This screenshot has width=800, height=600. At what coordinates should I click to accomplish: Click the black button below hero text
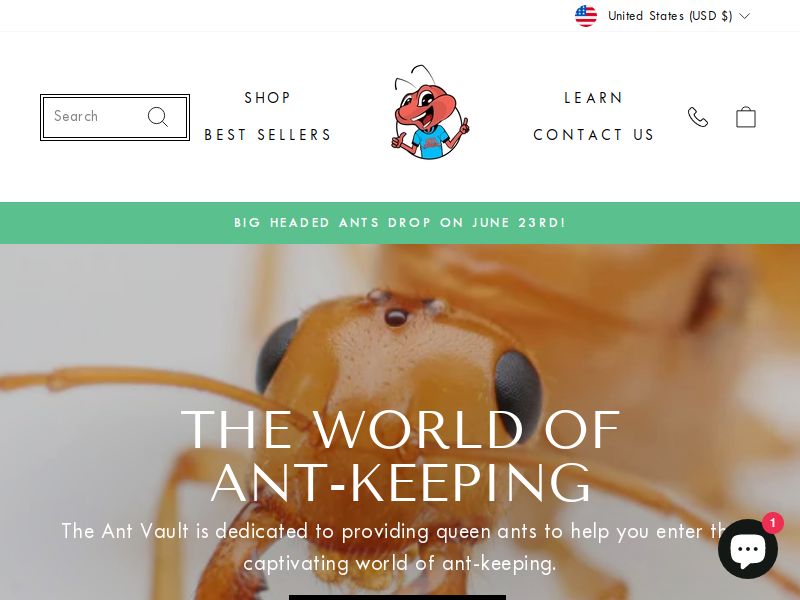click(397, 597)
